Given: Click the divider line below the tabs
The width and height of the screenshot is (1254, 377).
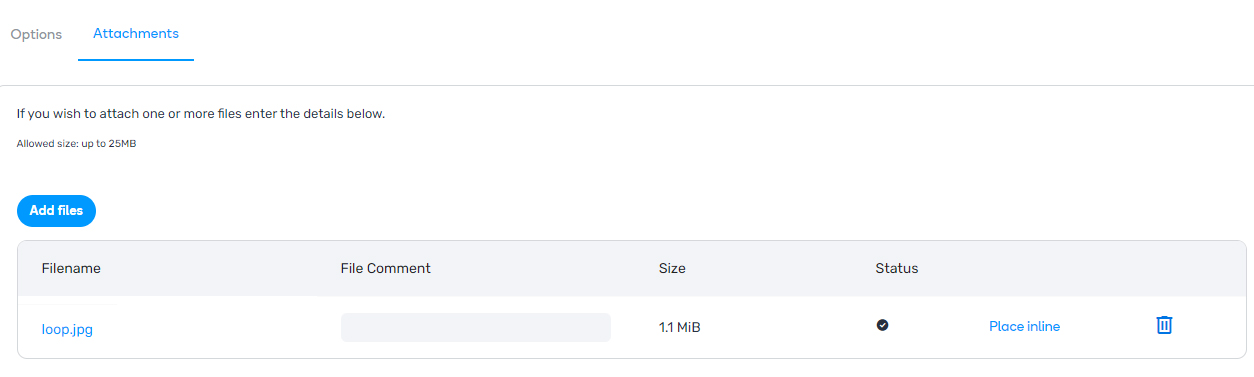Looking at the screenshot, I should (627, 85).
